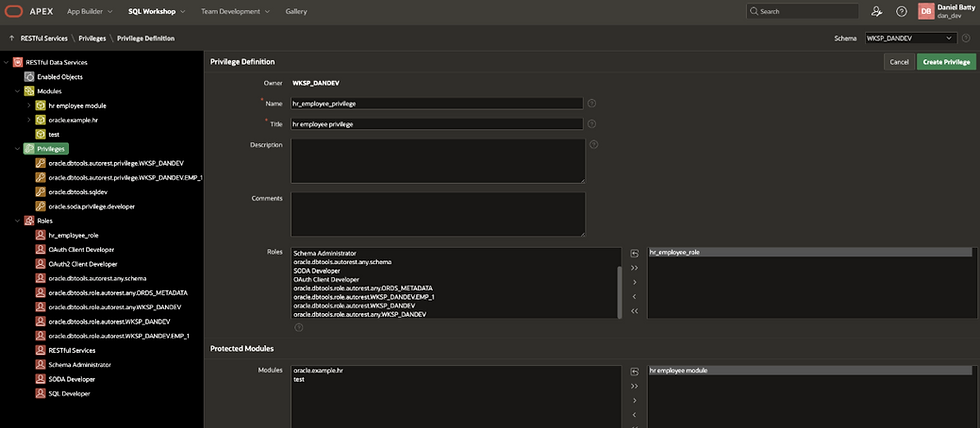Click the schema help icon
The height and width of the screenshot is (428, 980).
[x=966, y=38]
